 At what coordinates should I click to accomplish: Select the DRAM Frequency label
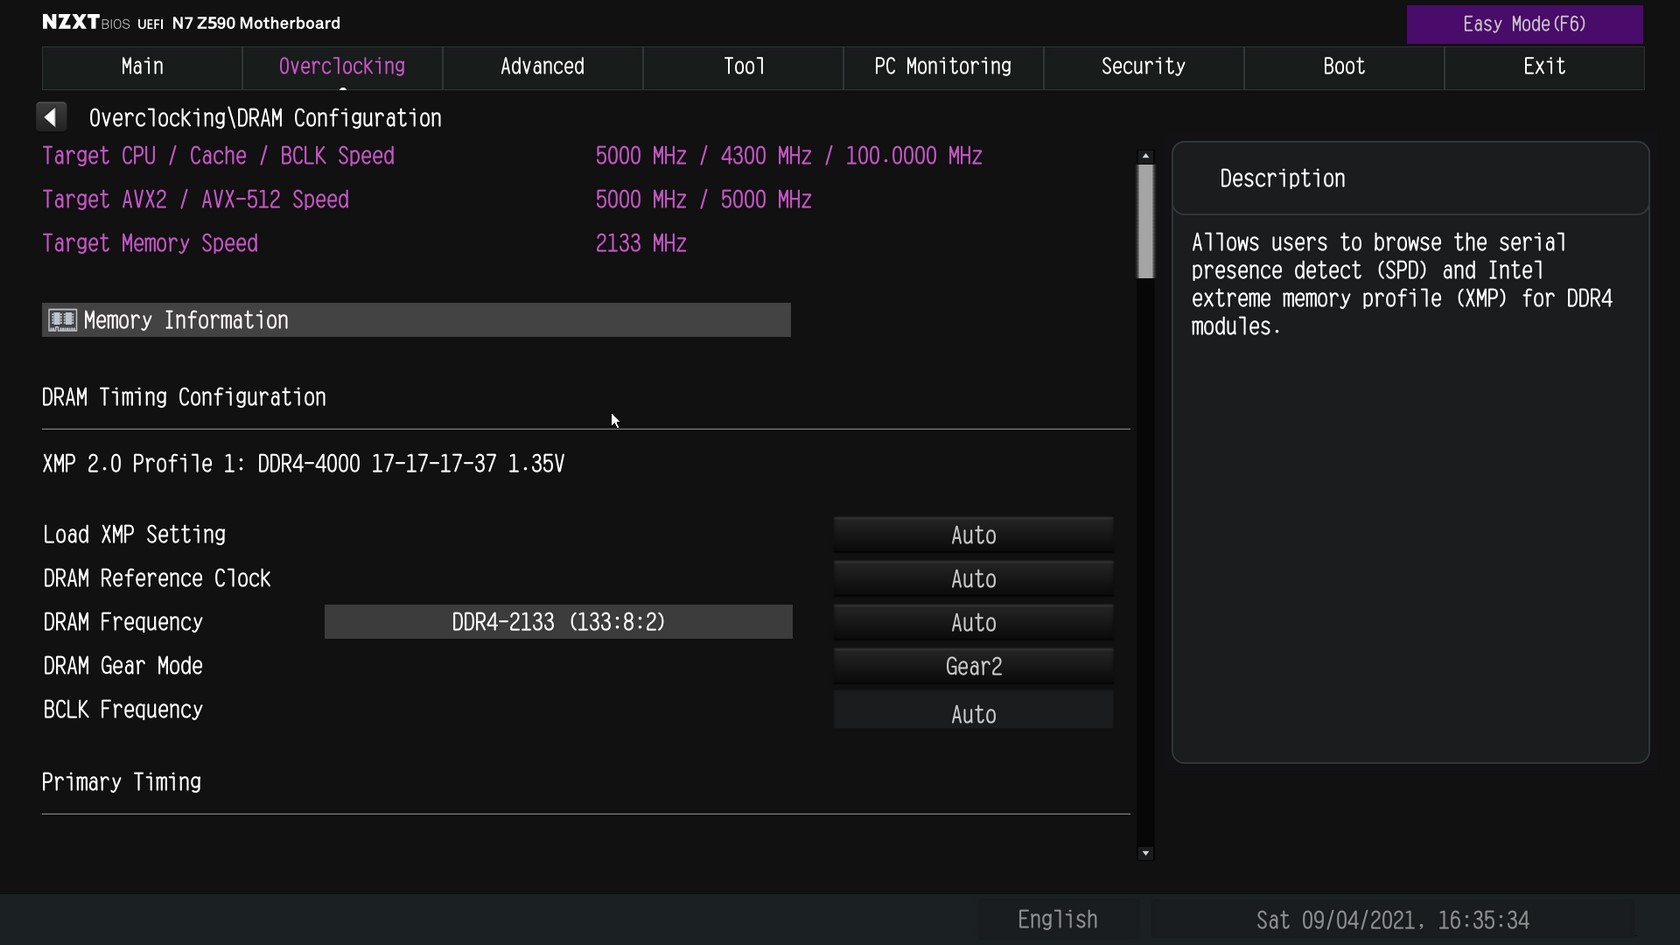pyautogui.click(x=123, y=623)
